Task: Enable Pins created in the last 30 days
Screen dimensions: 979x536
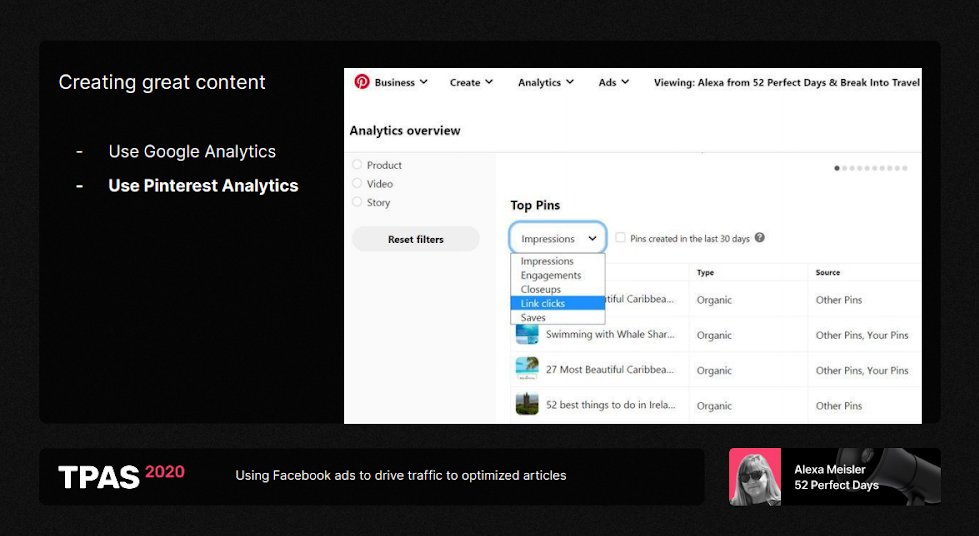Action: tap(621, 238)
